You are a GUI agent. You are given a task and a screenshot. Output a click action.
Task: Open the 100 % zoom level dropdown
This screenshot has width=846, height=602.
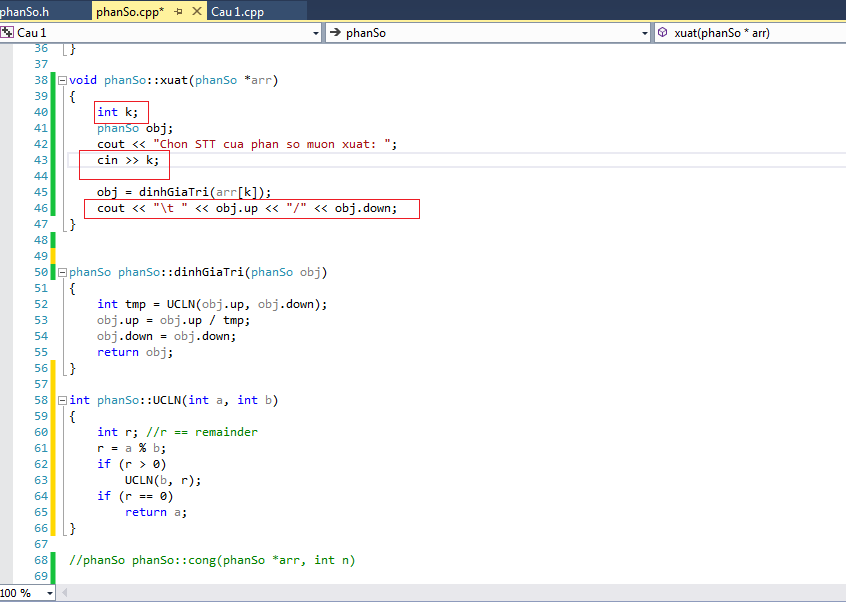click(x=49, y=593)
